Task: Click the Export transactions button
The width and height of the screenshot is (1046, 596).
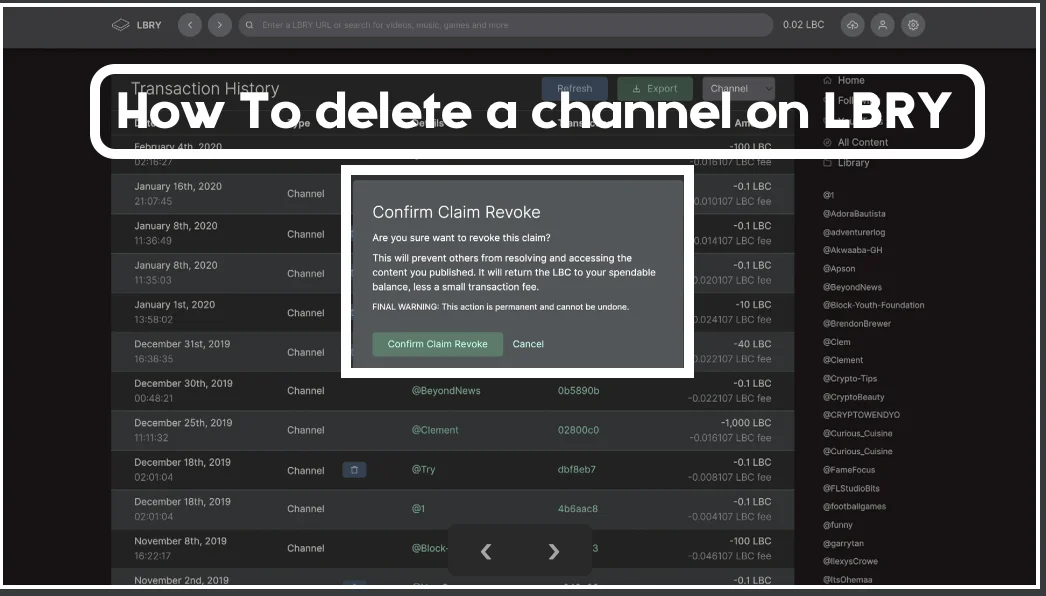Action: (x=655, y=88)
